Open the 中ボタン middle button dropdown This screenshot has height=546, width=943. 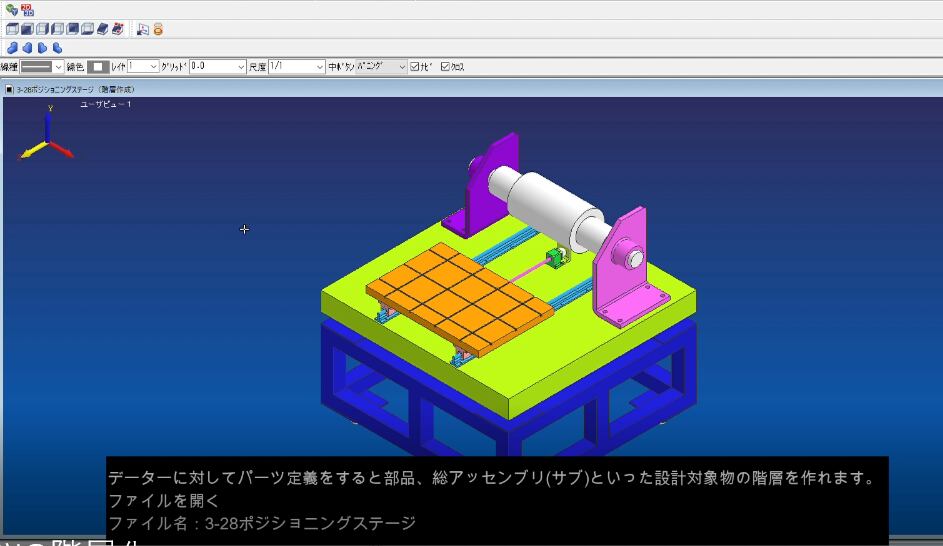coord(381,67)
